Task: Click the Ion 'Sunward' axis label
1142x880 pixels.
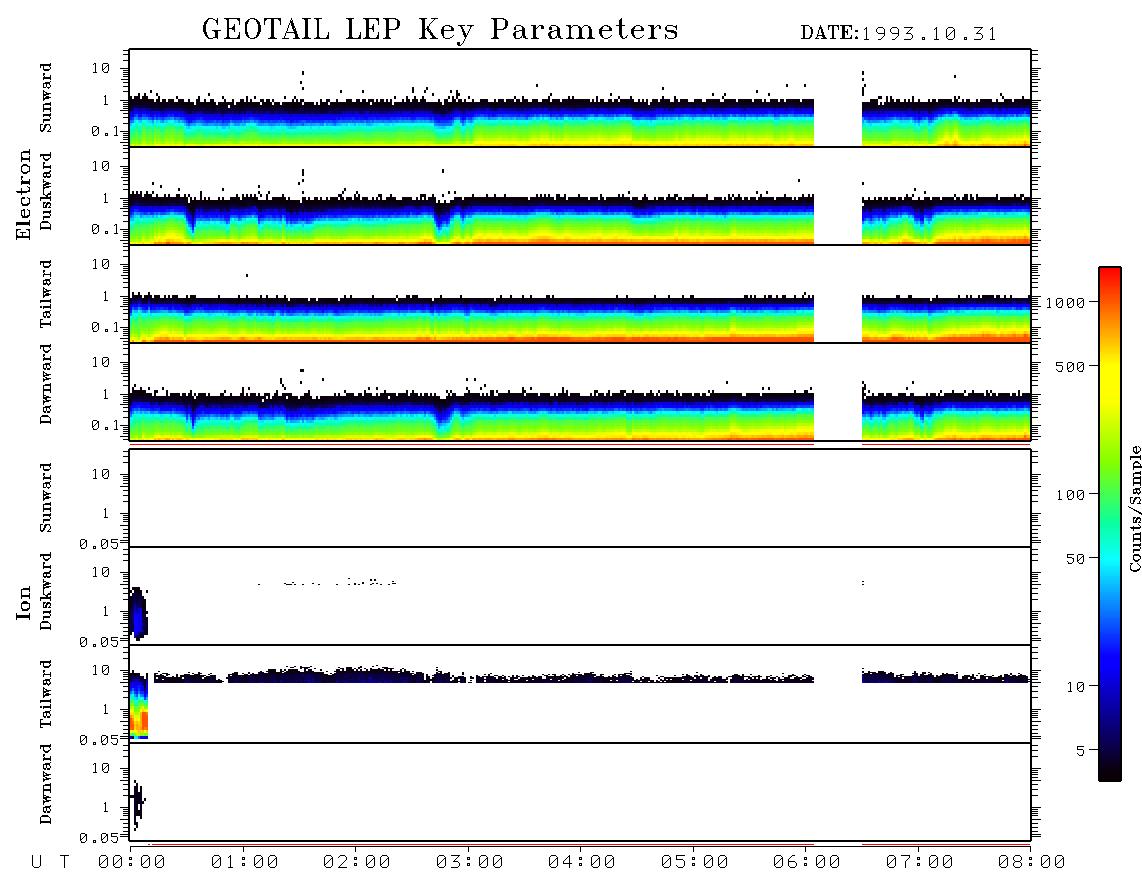Action: pos(46,498)
